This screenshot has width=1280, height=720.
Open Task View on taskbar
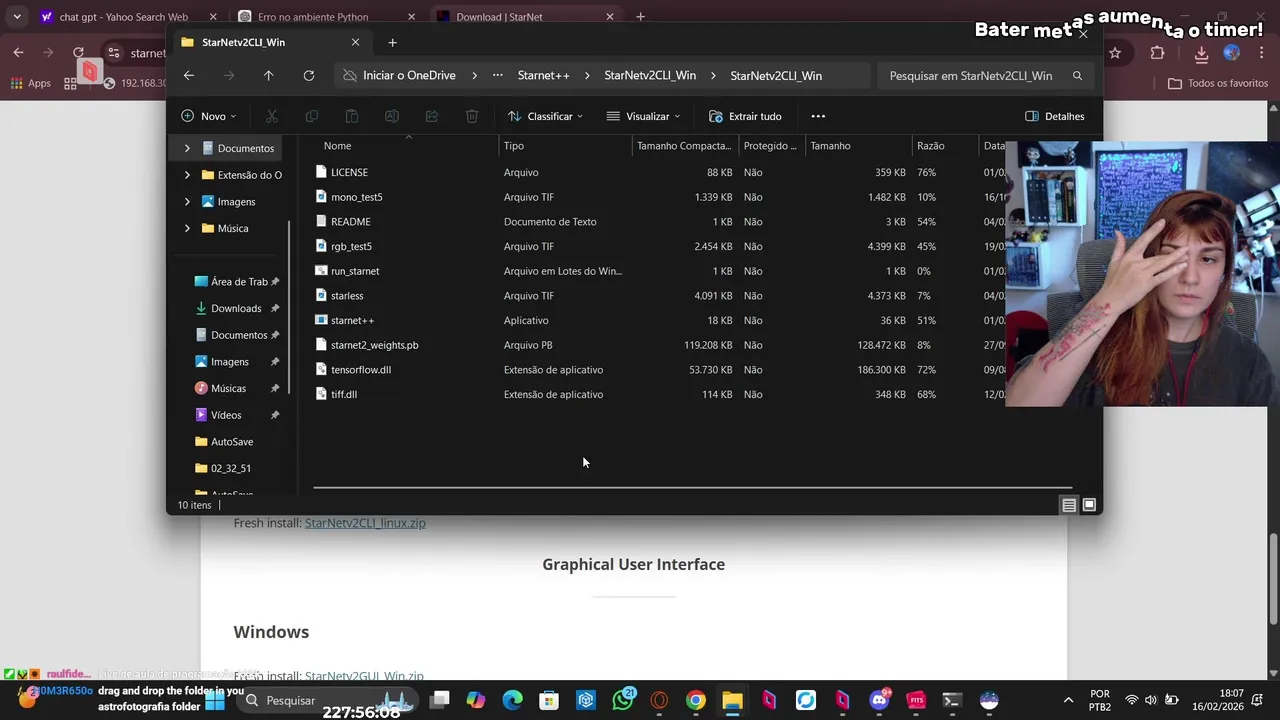coord(439,700)
